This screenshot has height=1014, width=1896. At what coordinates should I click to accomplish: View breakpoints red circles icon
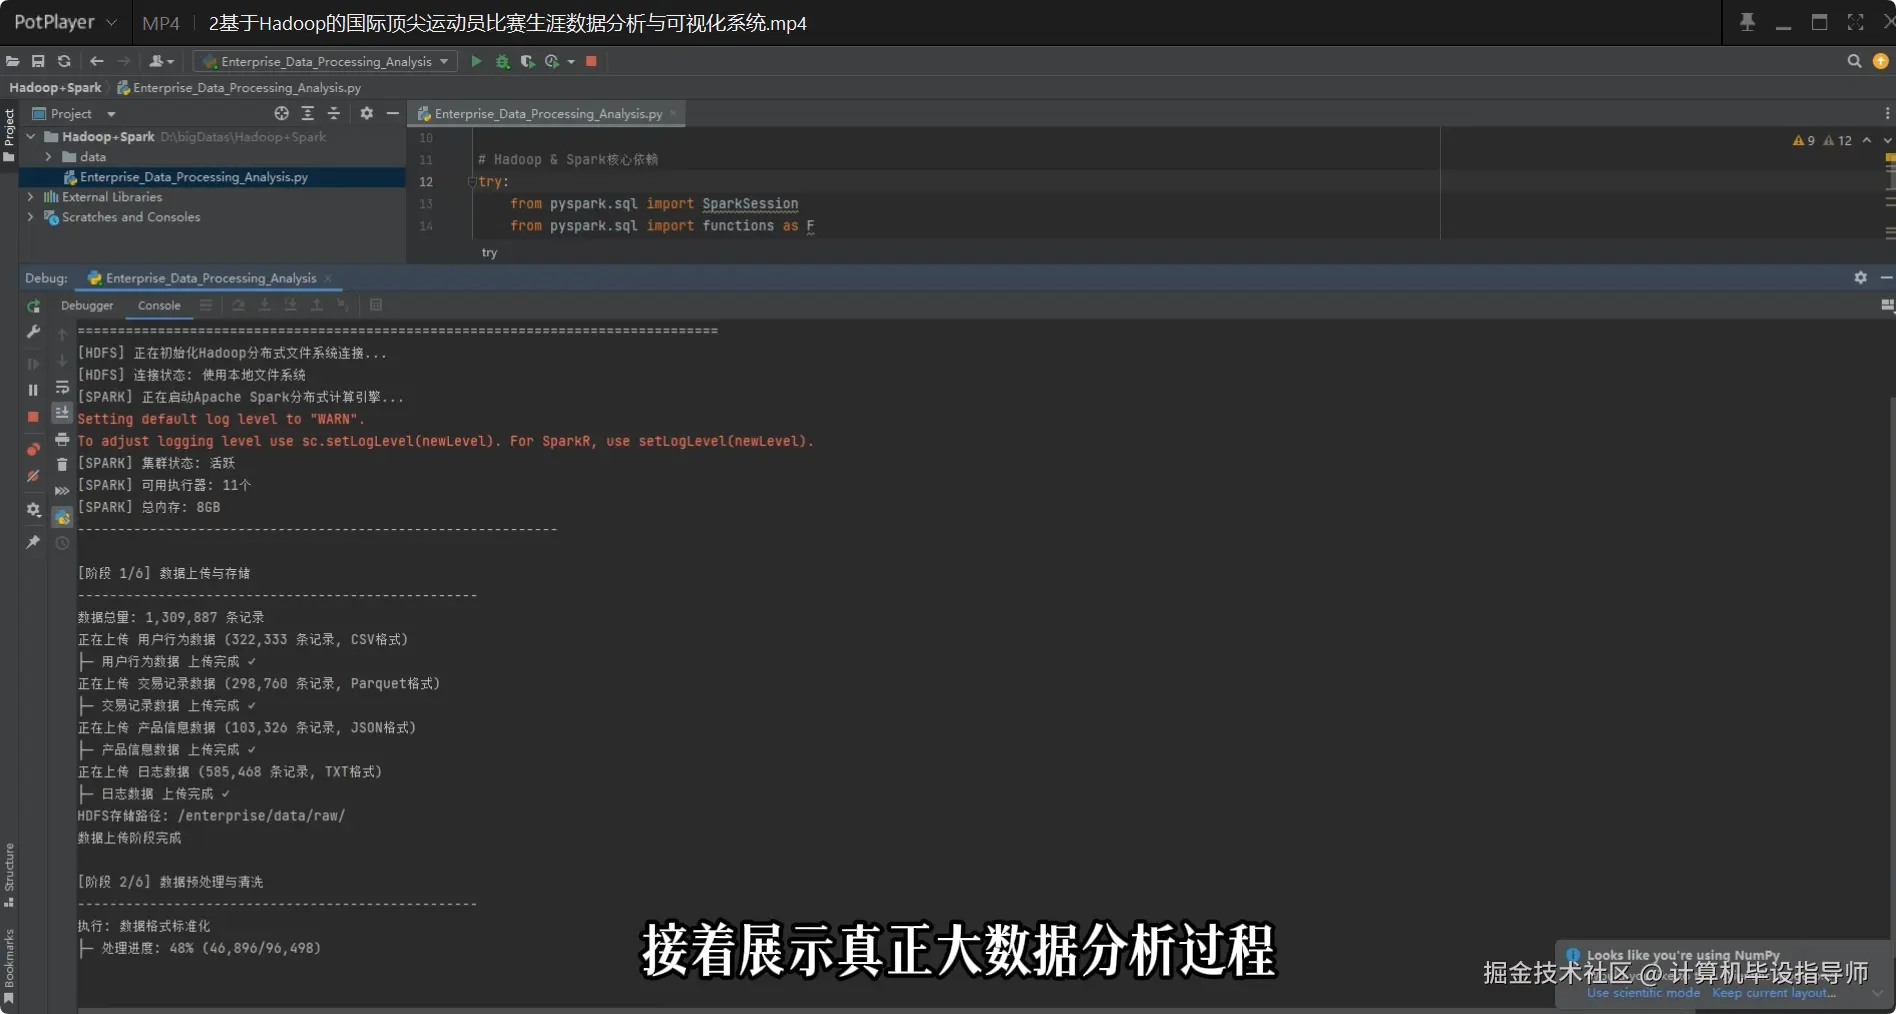pyautogui.click(x=33, y=449)
